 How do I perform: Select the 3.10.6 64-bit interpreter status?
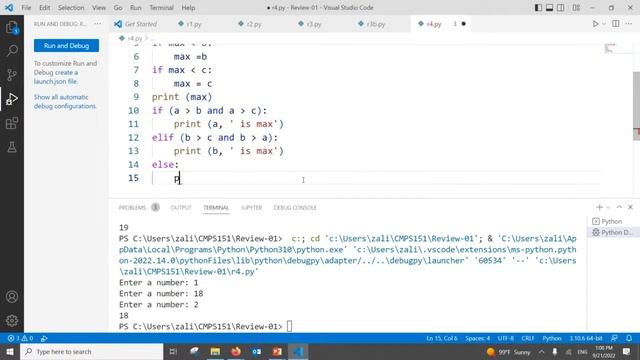[586, 338]
